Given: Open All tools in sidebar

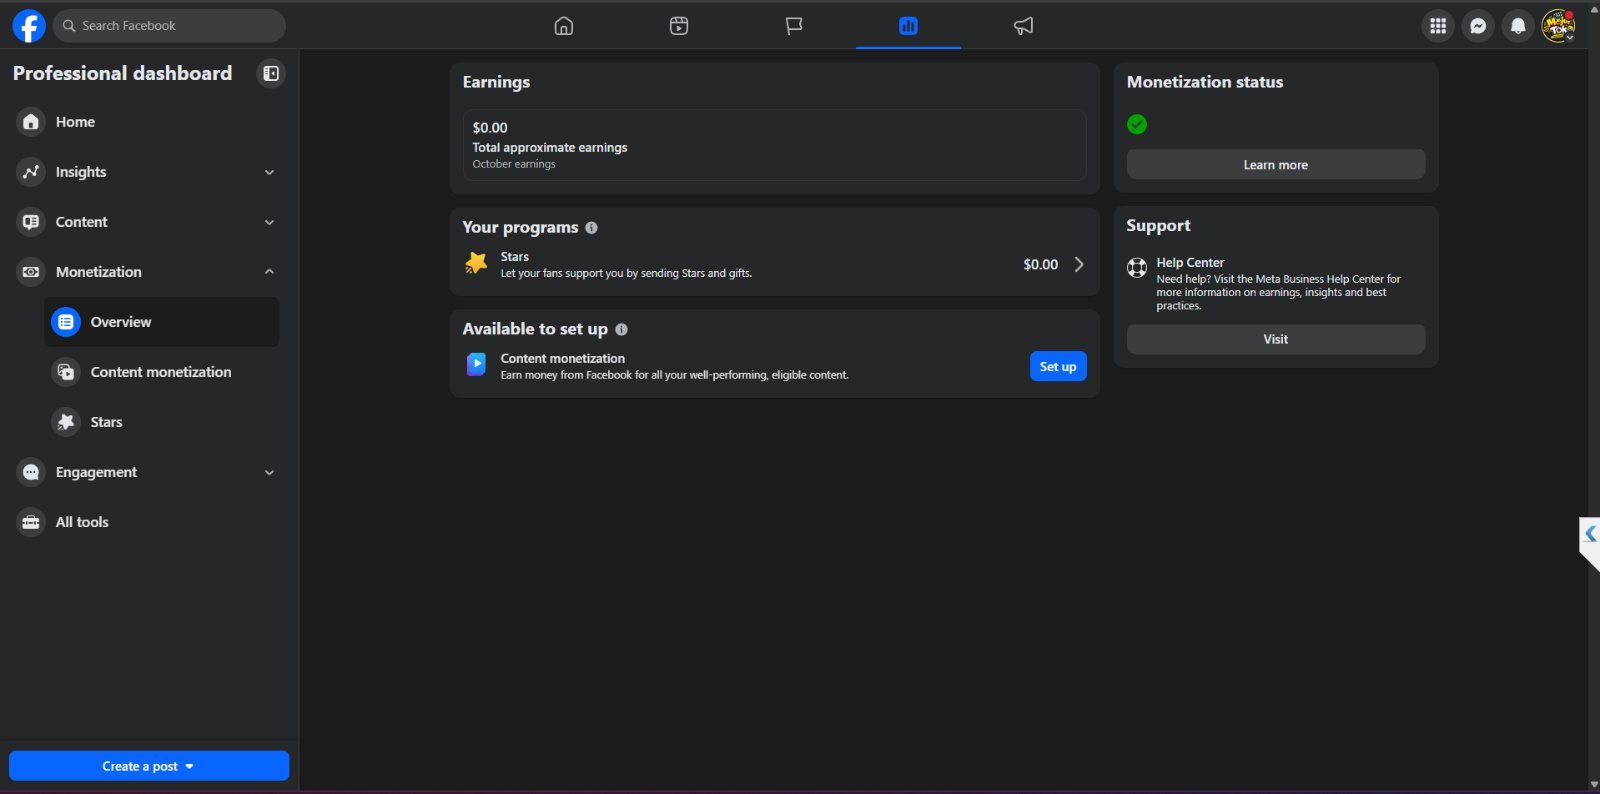Looking at the screenshot, I should click(147, 522).
